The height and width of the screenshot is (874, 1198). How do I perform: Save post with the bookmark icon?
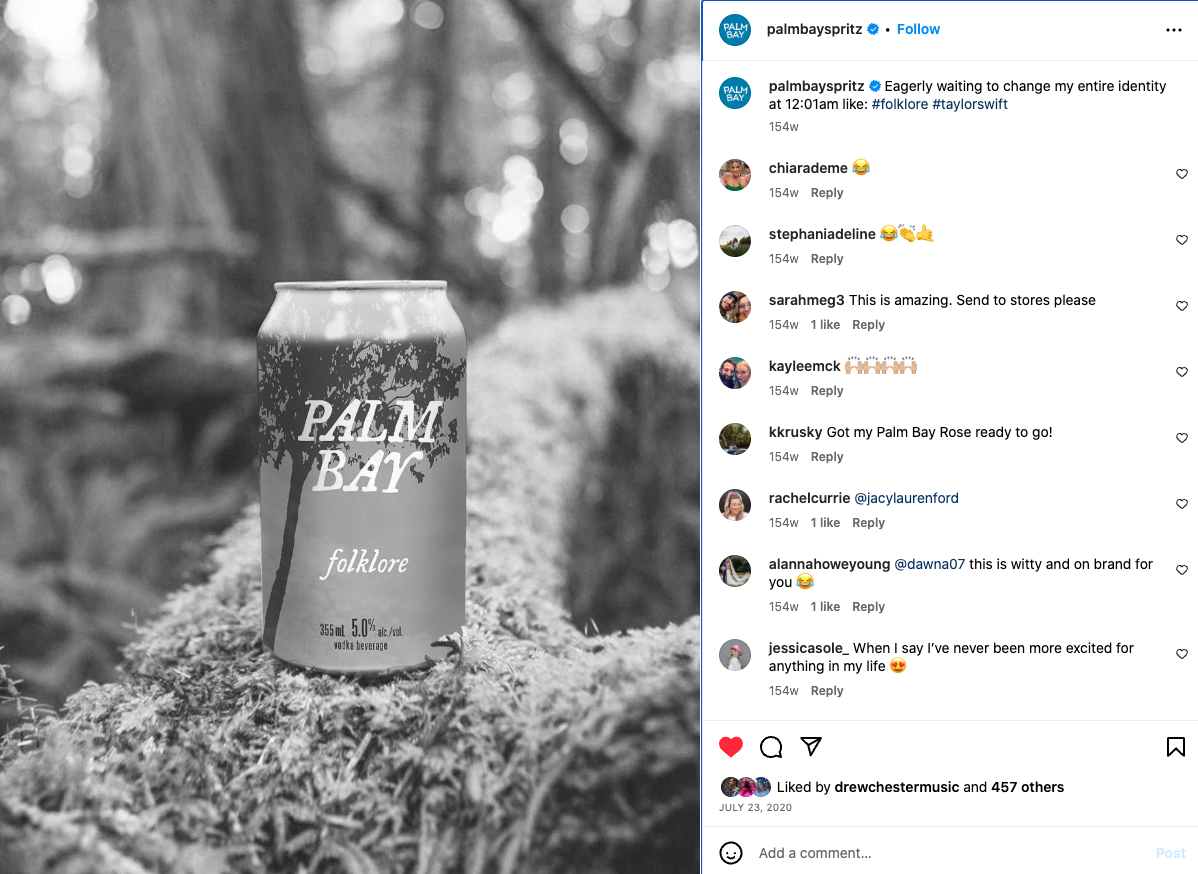(1175, 746)
